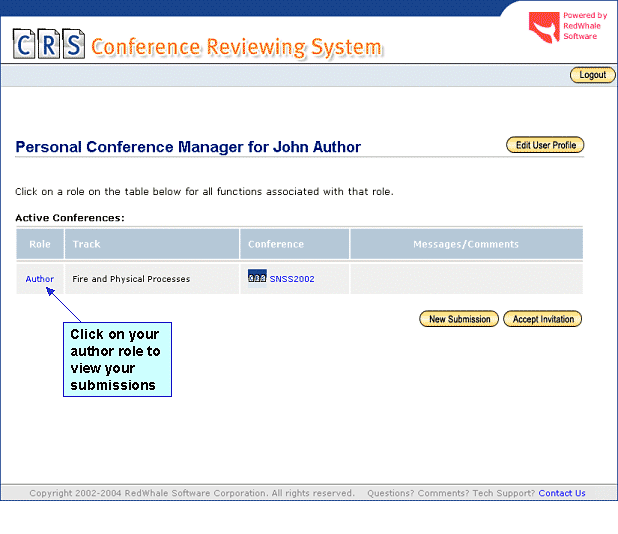Screen dimensions: 618x534
Task: Click the Conference Reviewing System title text
Action: pos(236,47)
